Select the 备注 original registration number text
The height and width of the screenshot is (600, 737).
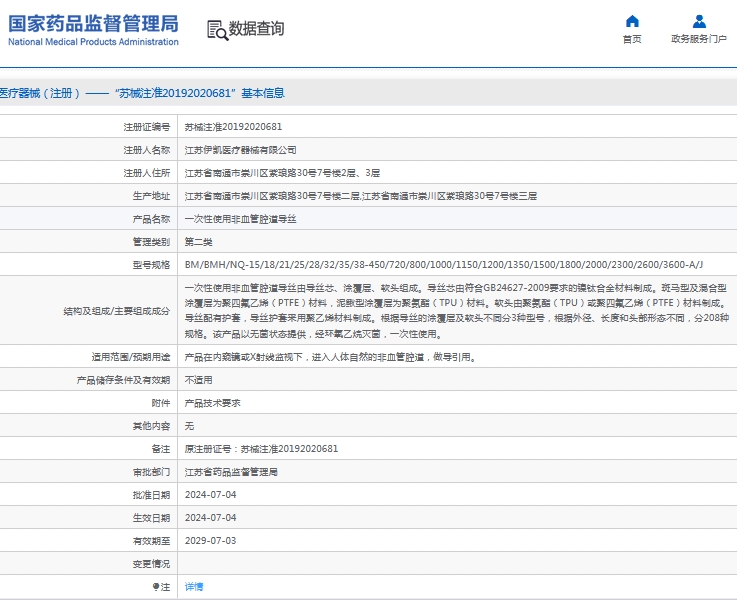click(x=261, y=449)
